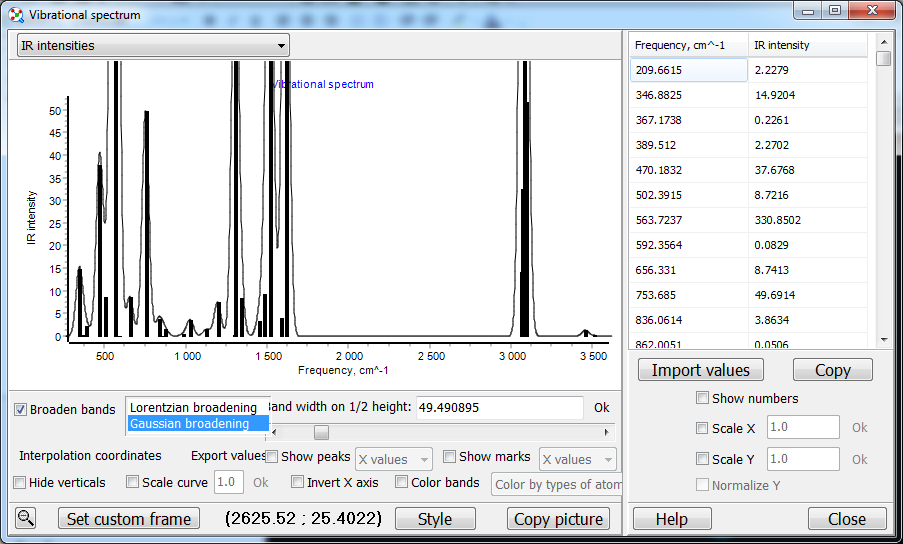
Task: Enable the Hide verticals checkbox
Action: click(21, 482)
